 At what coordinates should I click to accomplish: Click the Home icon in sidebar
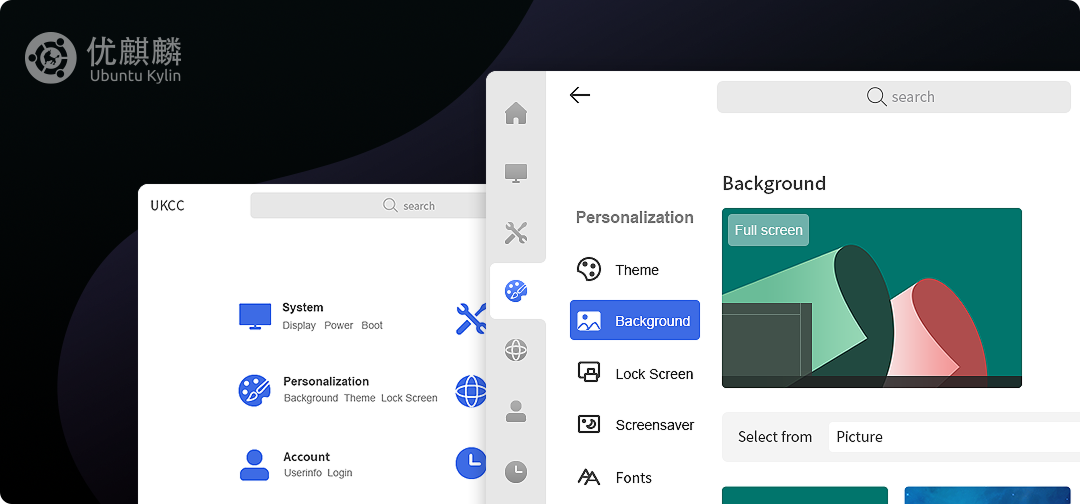click(x=516, y=113)
